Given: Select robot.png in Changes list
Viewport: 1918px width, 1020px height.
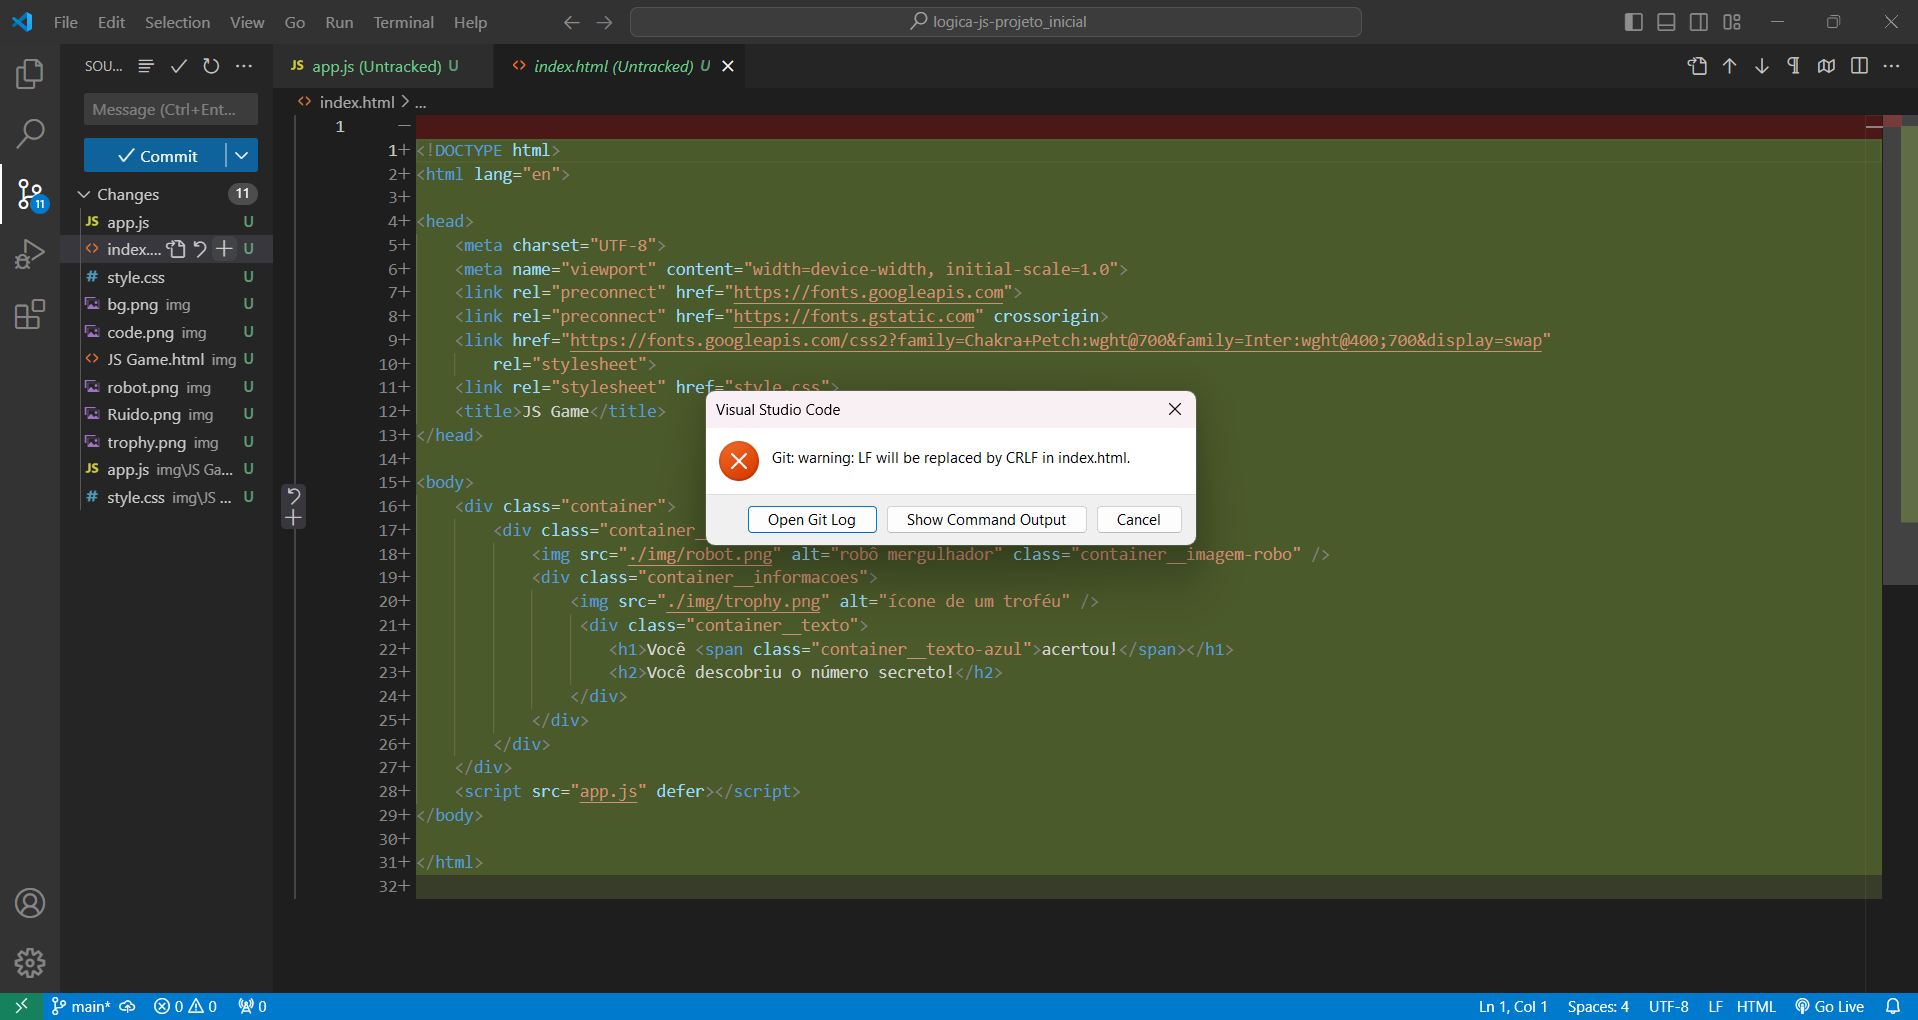Looking at the screenshot, I should [167, 387].
